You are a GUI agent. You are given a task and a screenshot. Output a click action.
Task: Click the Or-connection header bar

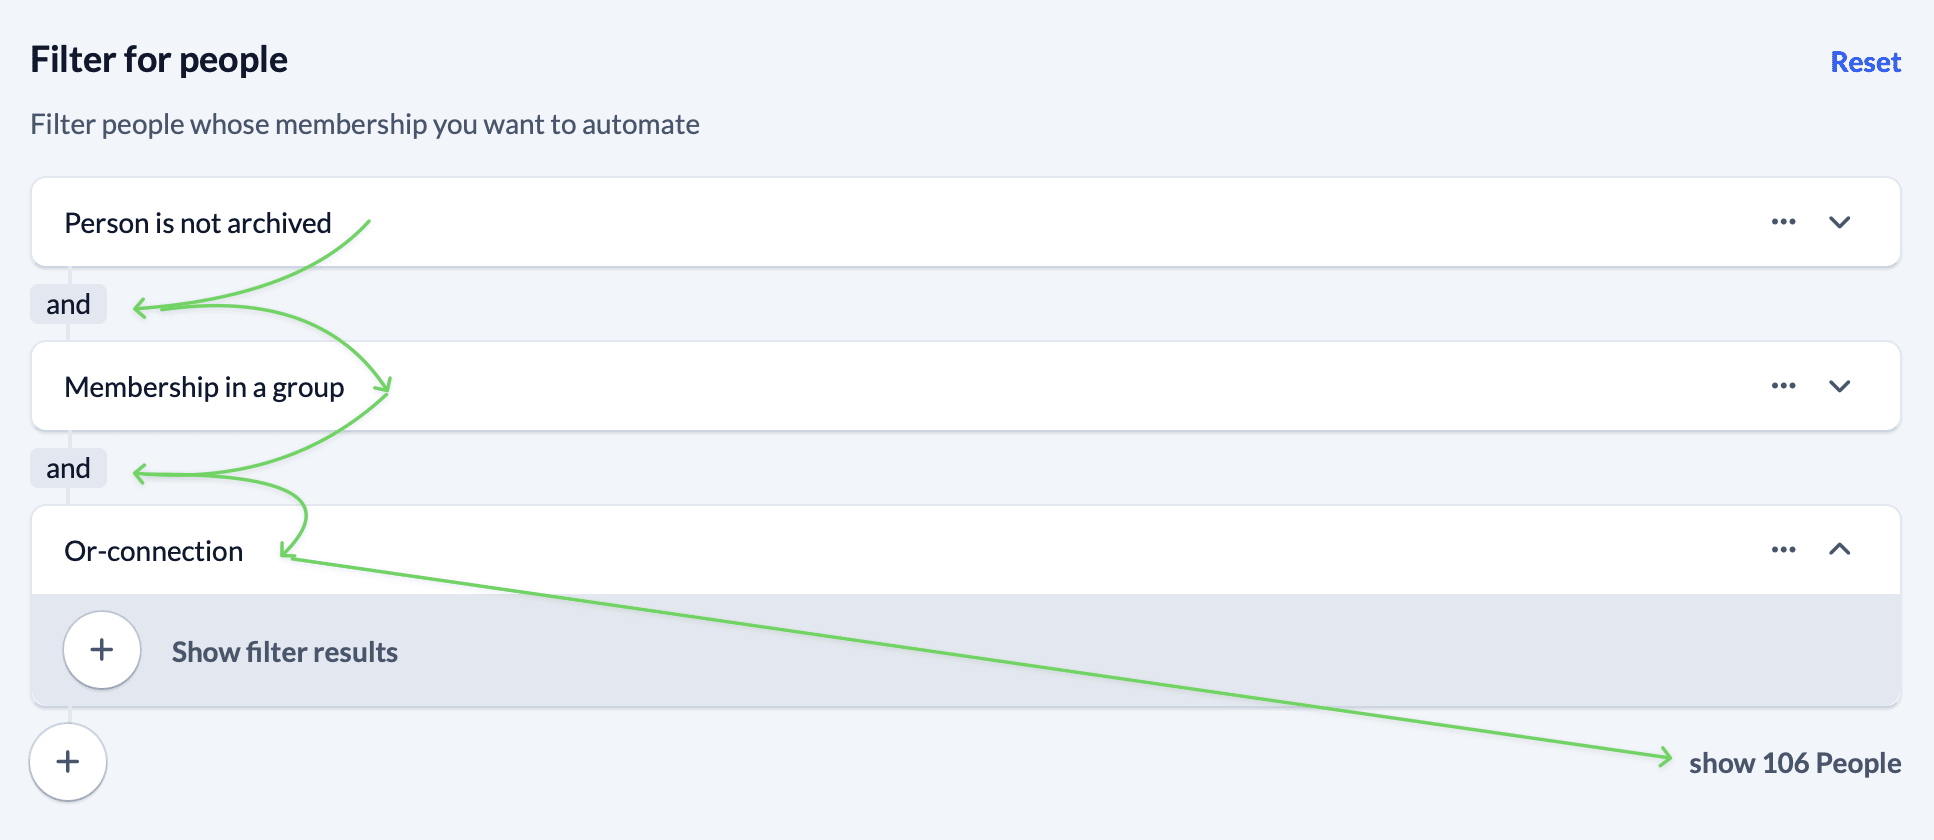point(1000,550)
